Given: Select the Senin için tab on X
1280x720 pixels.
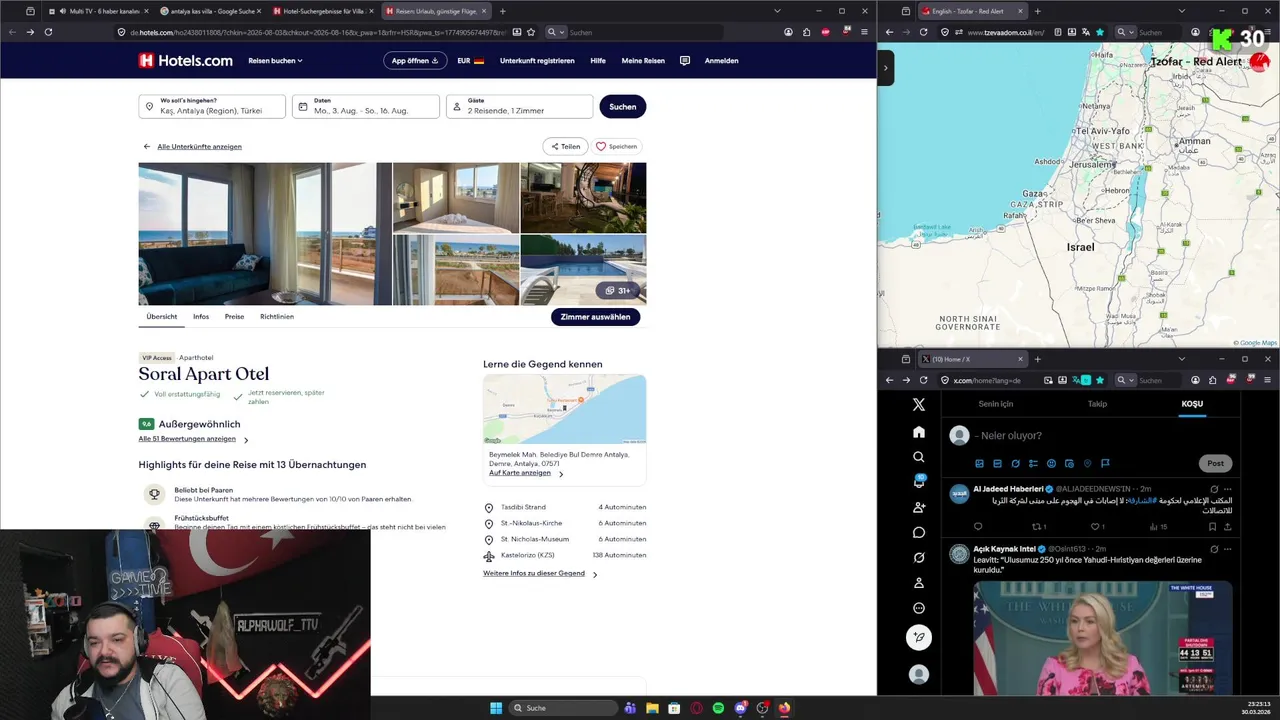Looking at the screenshot, I should coord(996,404).
